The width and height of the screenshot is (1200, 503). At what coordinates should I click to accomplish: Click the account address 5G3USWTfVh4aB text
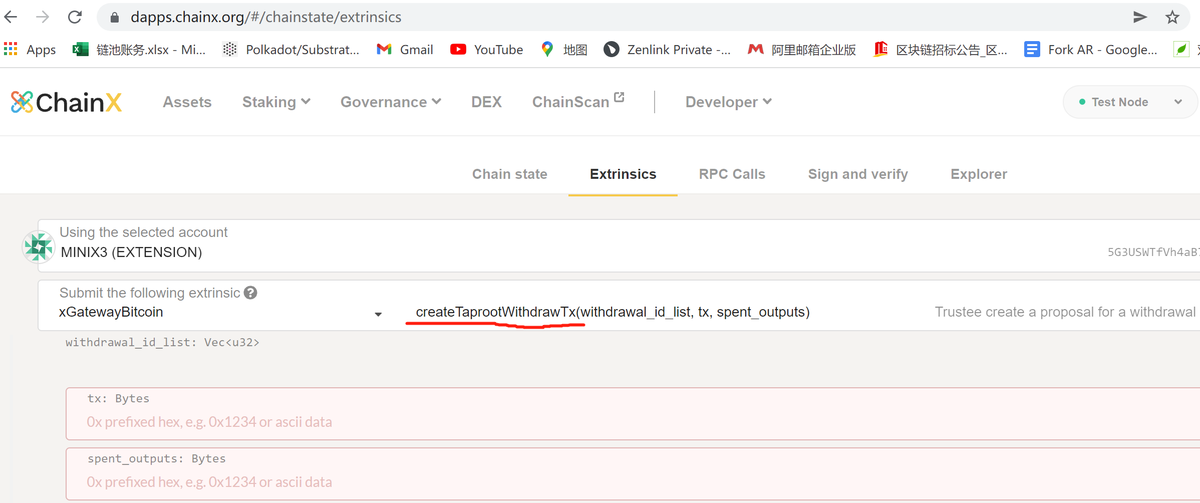tap(1153, 253)
